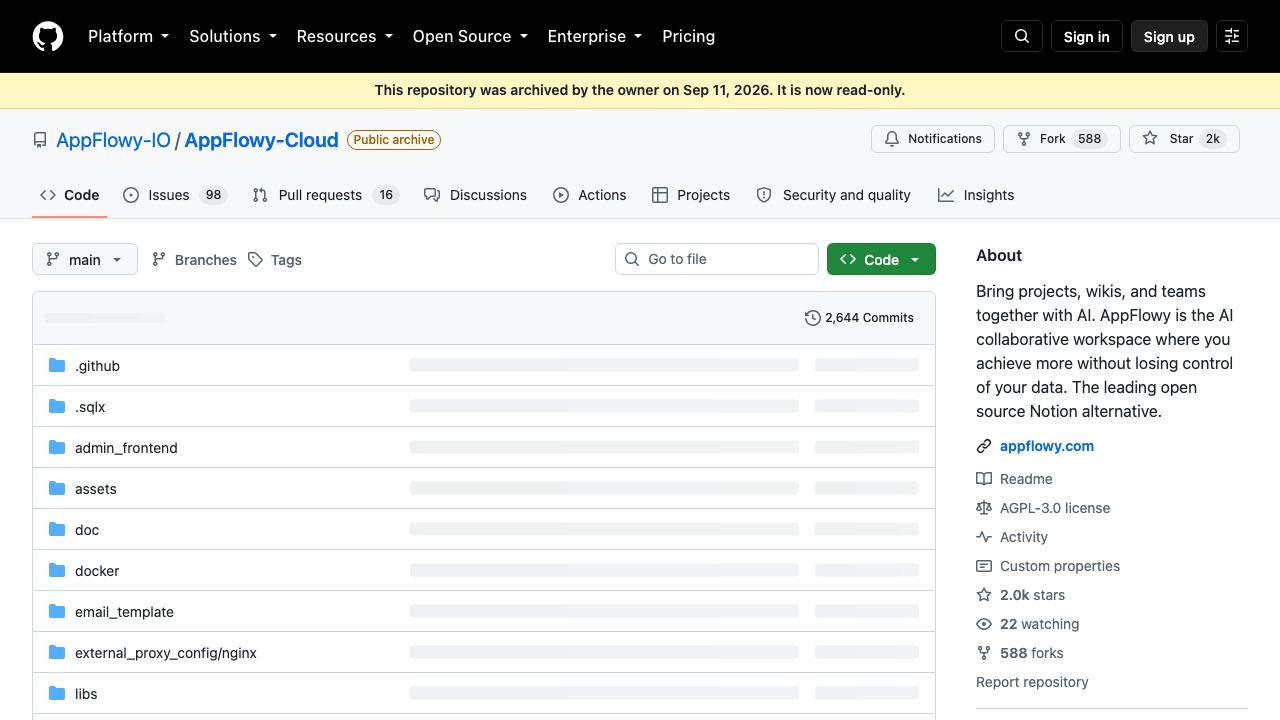This screenshot has height=720, width=1280.
Task: Click the star icon in Star button
Action: coord(1150,139)
